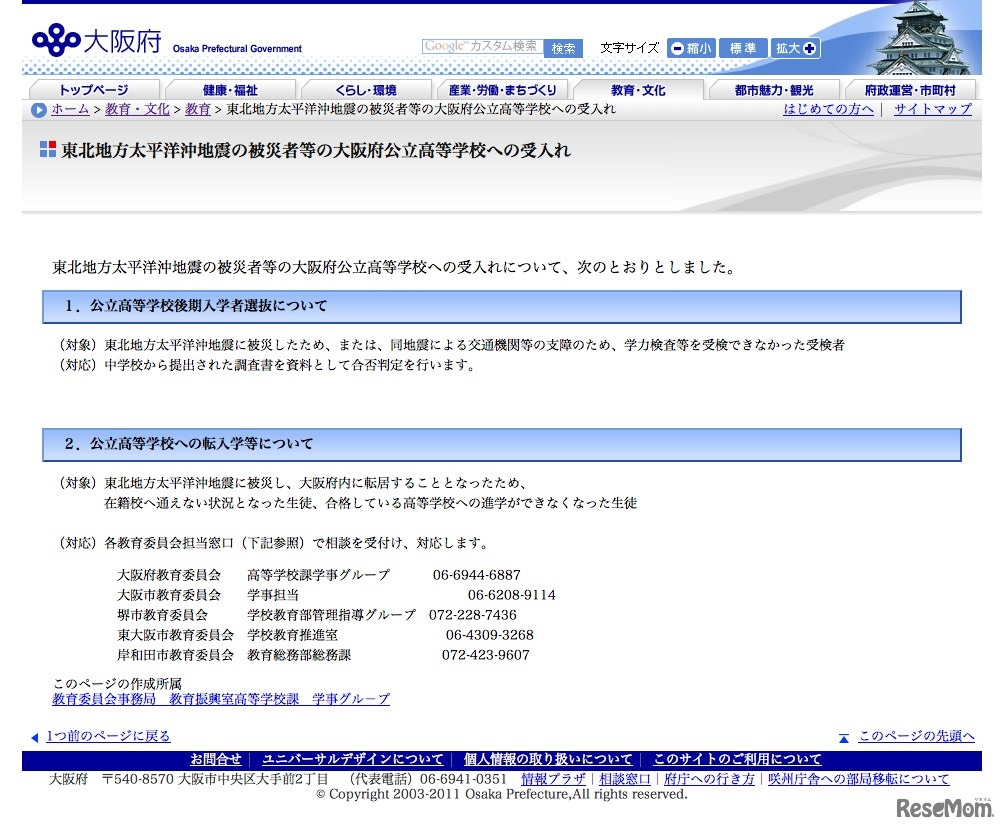Image resolution: width=1007 pixels, height=831 pixels.
Task: Click the 検索 search button
Action: (x=563, y=48)
